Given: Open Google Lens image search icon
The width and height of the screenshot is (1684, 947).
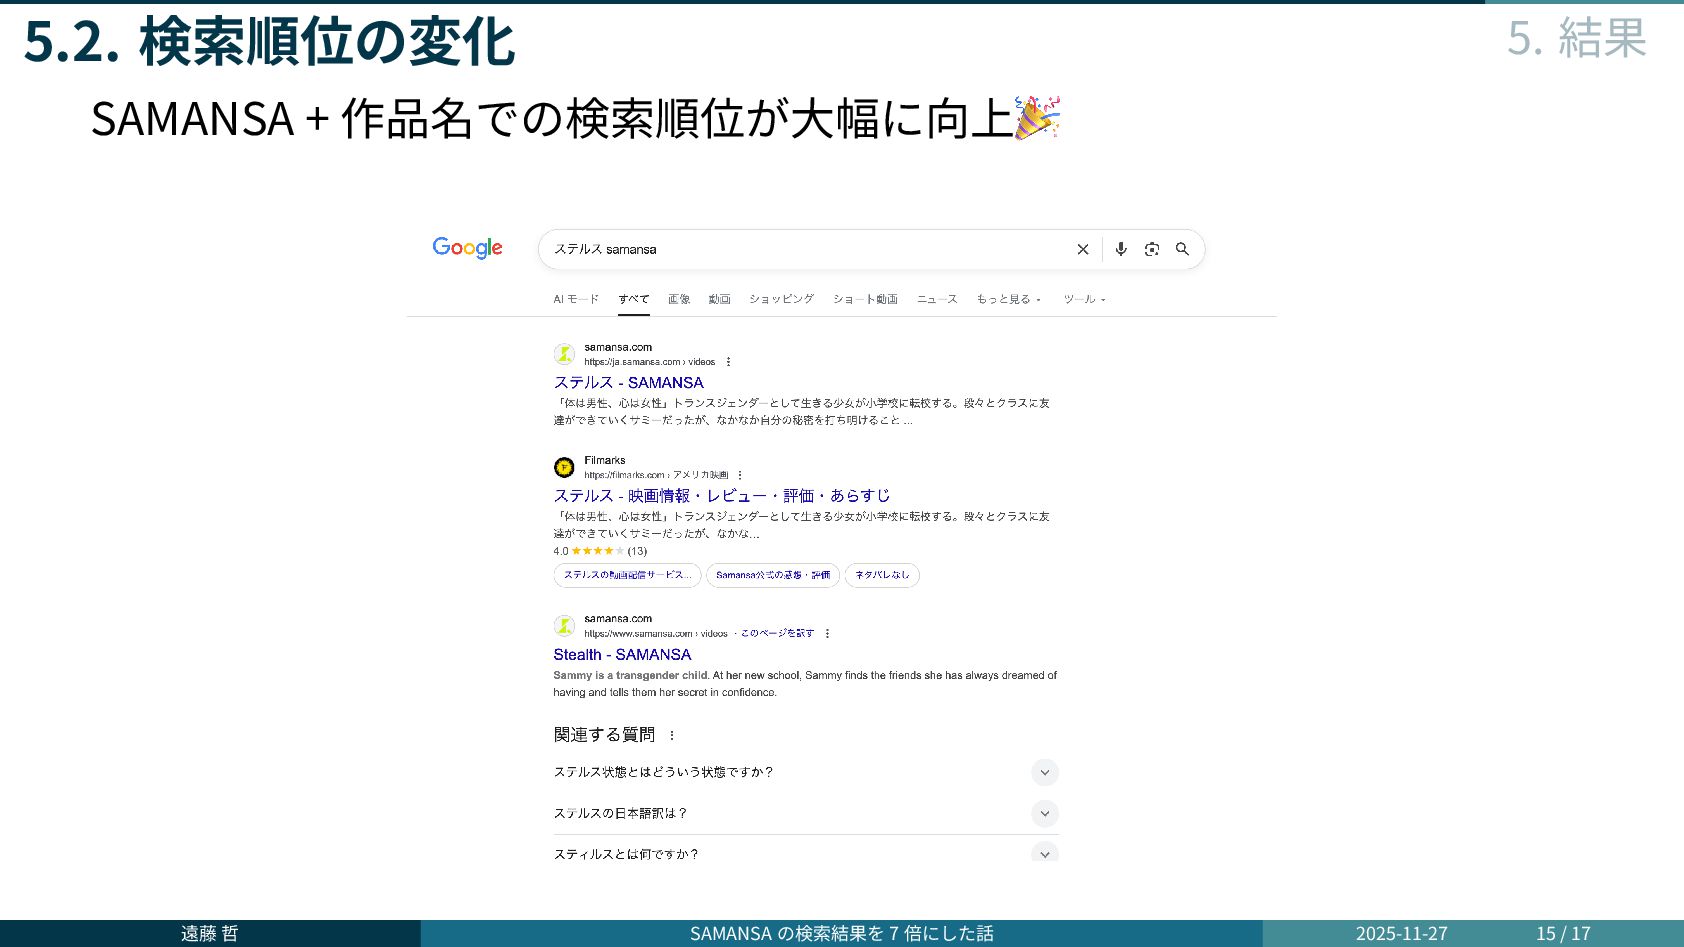Looking at the screenshot, I should point(1152,249).
